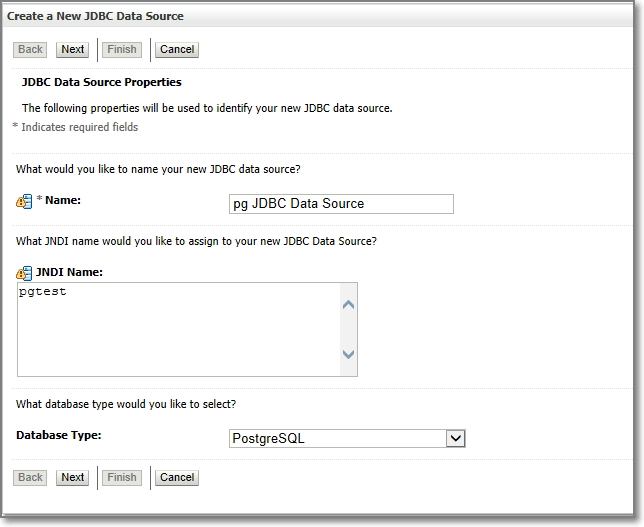Click the top Finish button
The image size is (644, 527).
pos(122,49)
